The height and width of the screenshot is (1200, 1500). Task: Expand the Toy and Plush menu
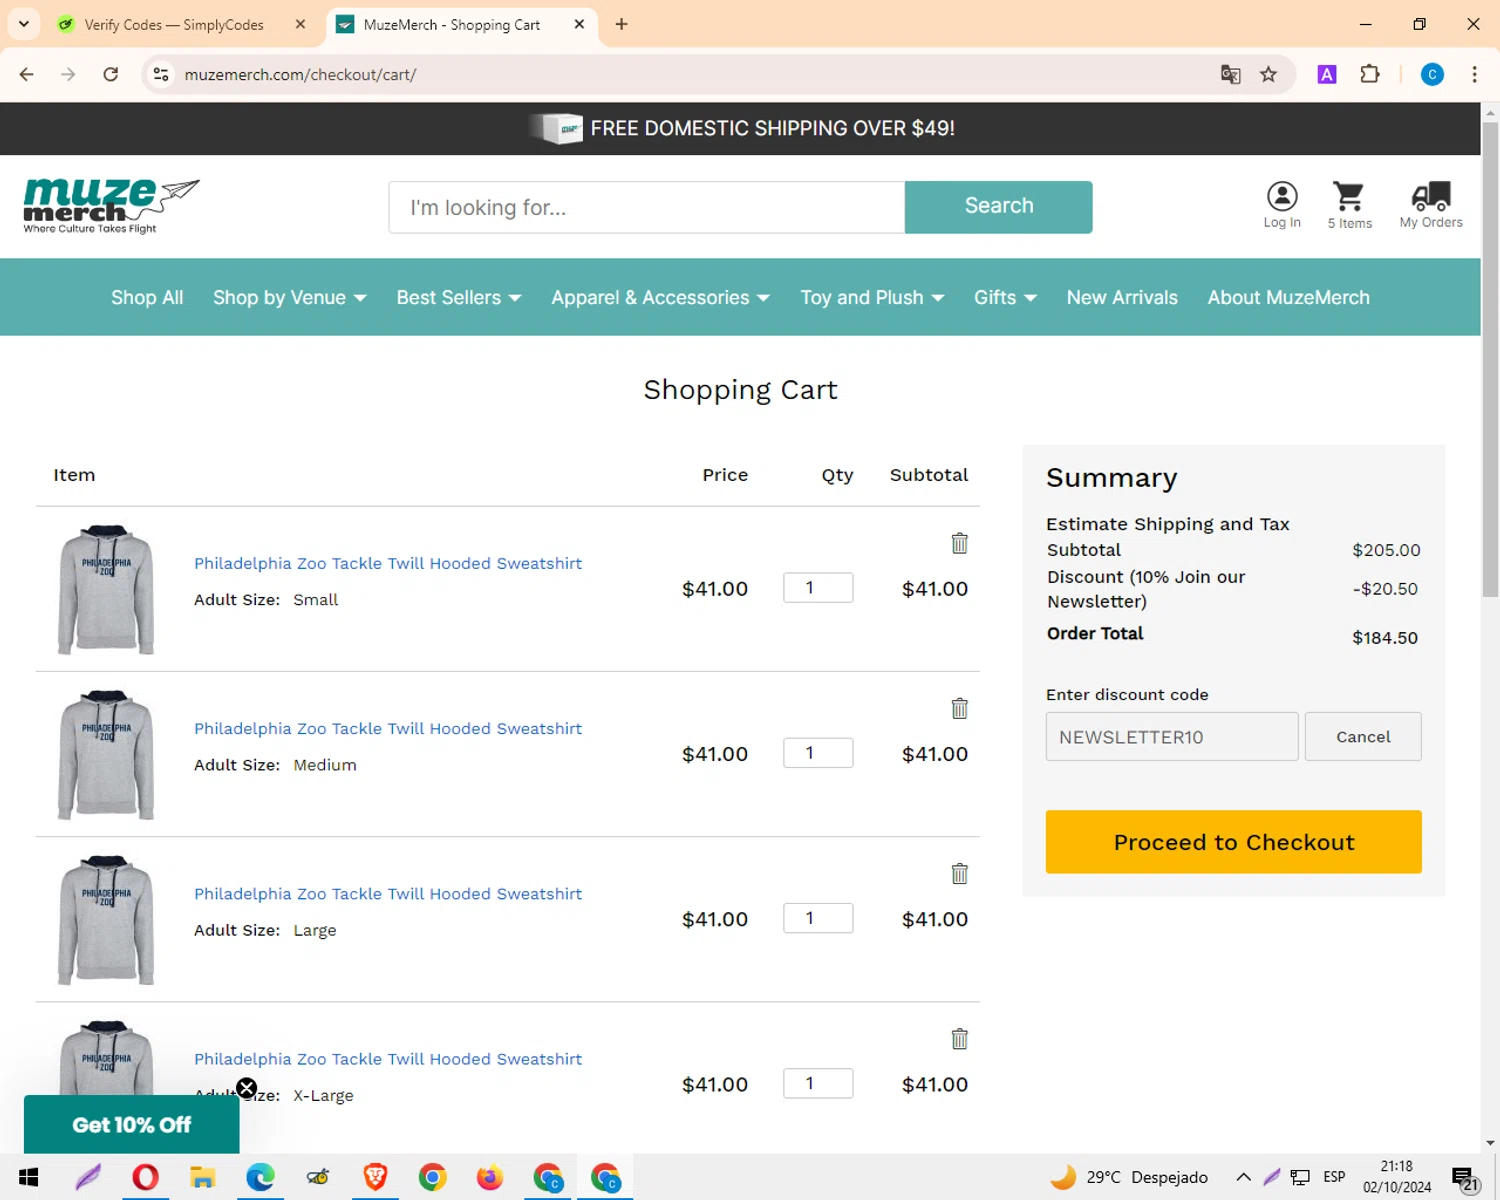tap(872, 297)
